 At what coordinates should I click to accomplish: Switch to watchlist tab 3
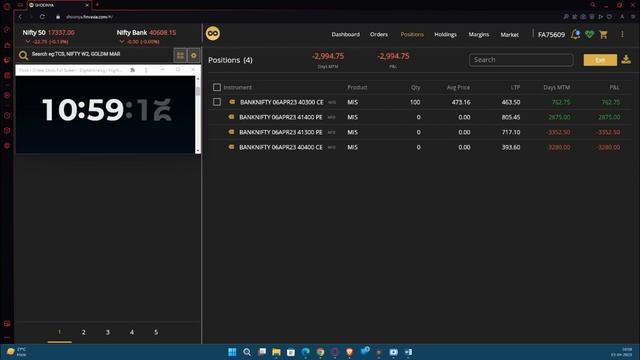point(108,332)
